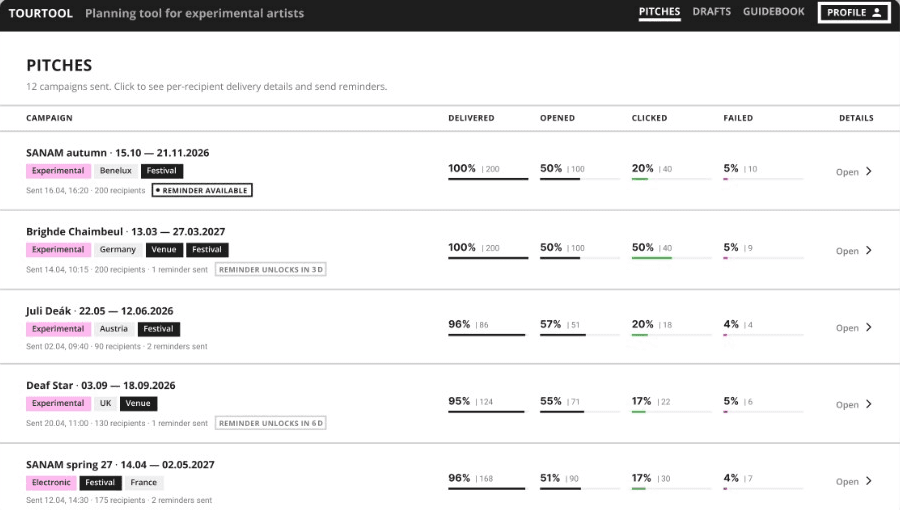Open Deaf Star campaign link
This screenshot has width=900, height=510.
click(100, 386)
